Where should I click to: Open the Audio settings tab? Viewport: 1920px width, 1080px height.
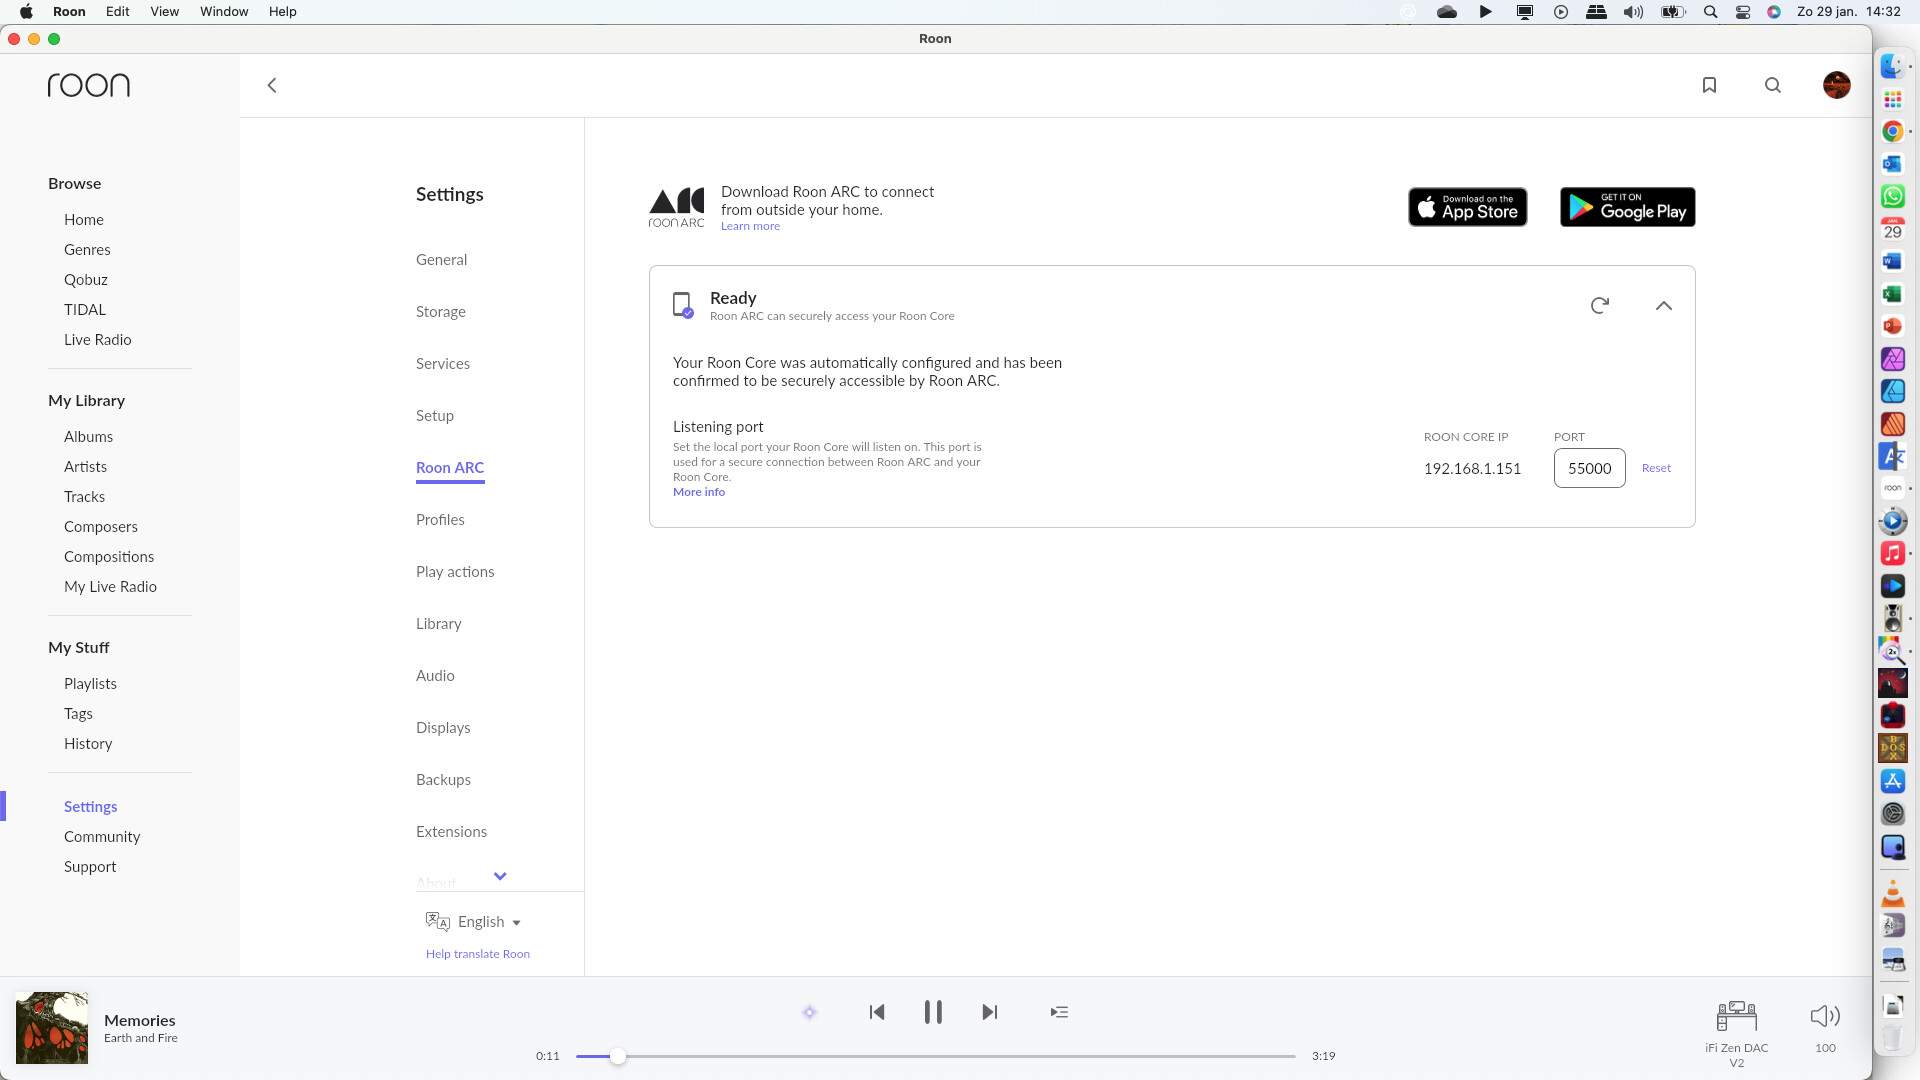[435, 676]
